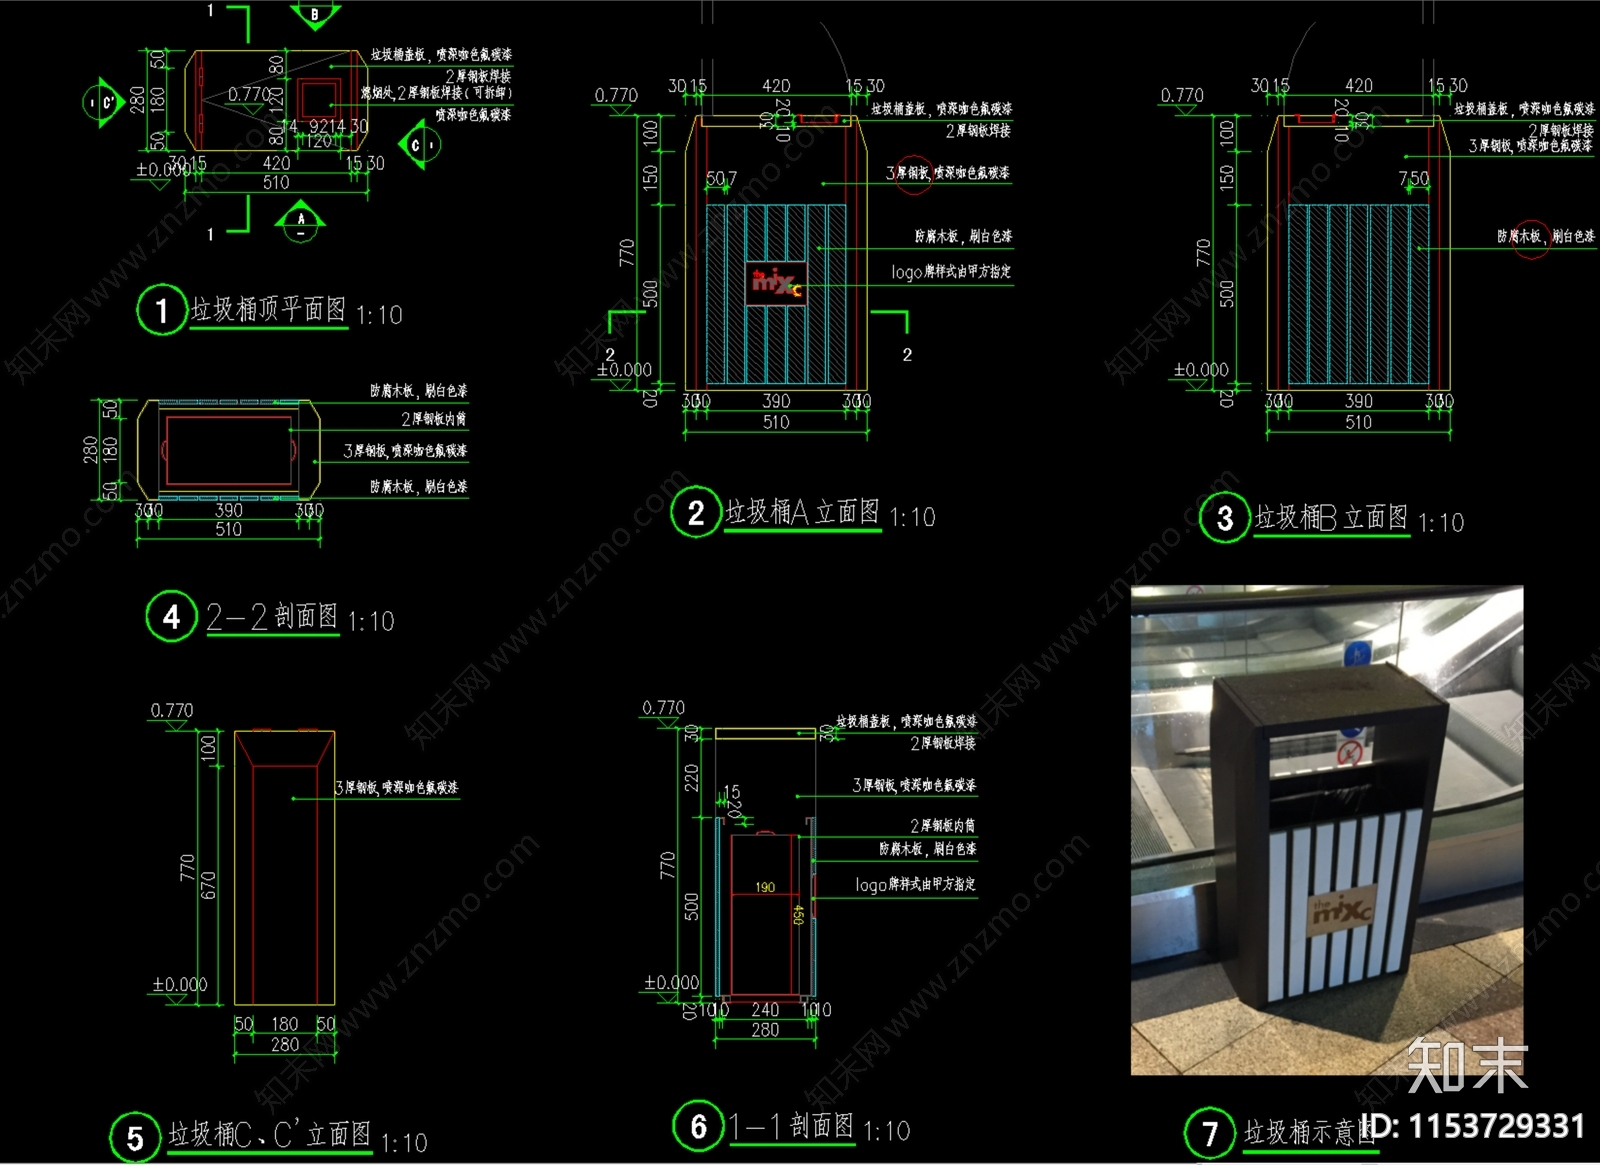Select the 1:10 scale beside 垃圾桶B立面图

coord(1441,523)
